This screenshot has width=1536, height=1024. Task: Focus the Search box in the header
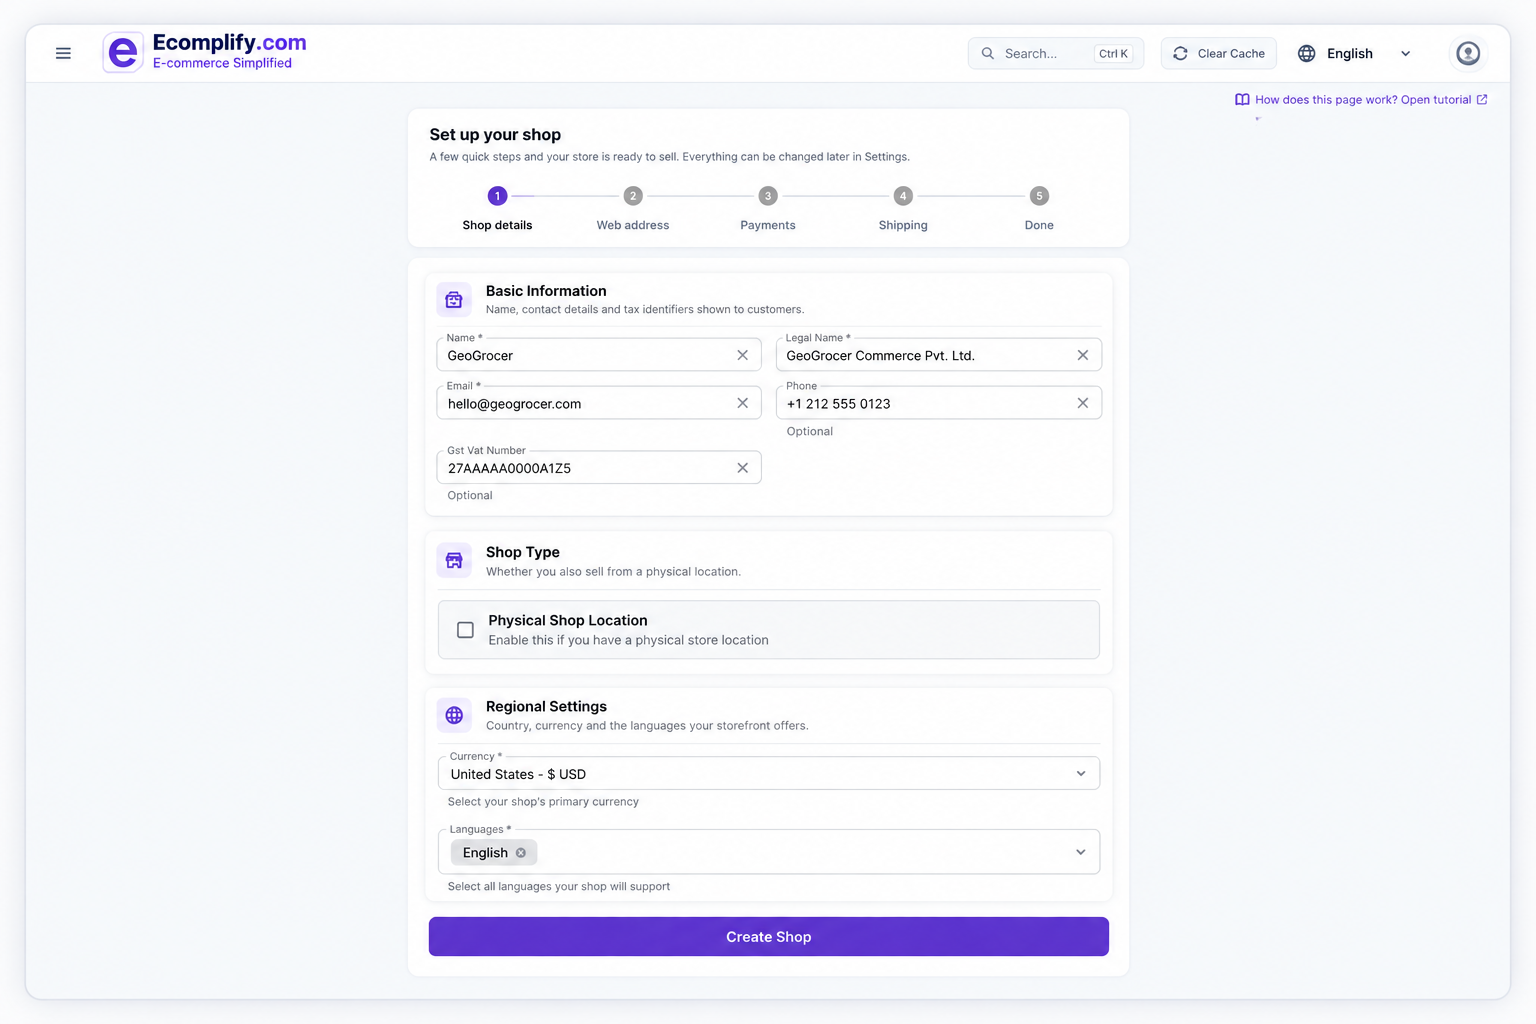[x=1056, y=53]
